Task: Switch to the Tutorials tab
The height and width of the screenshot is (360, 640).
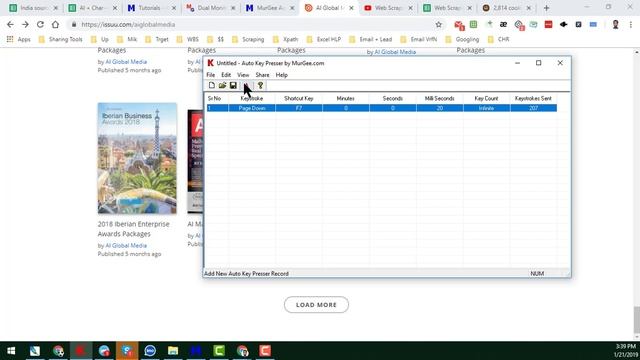Action: 152,8
